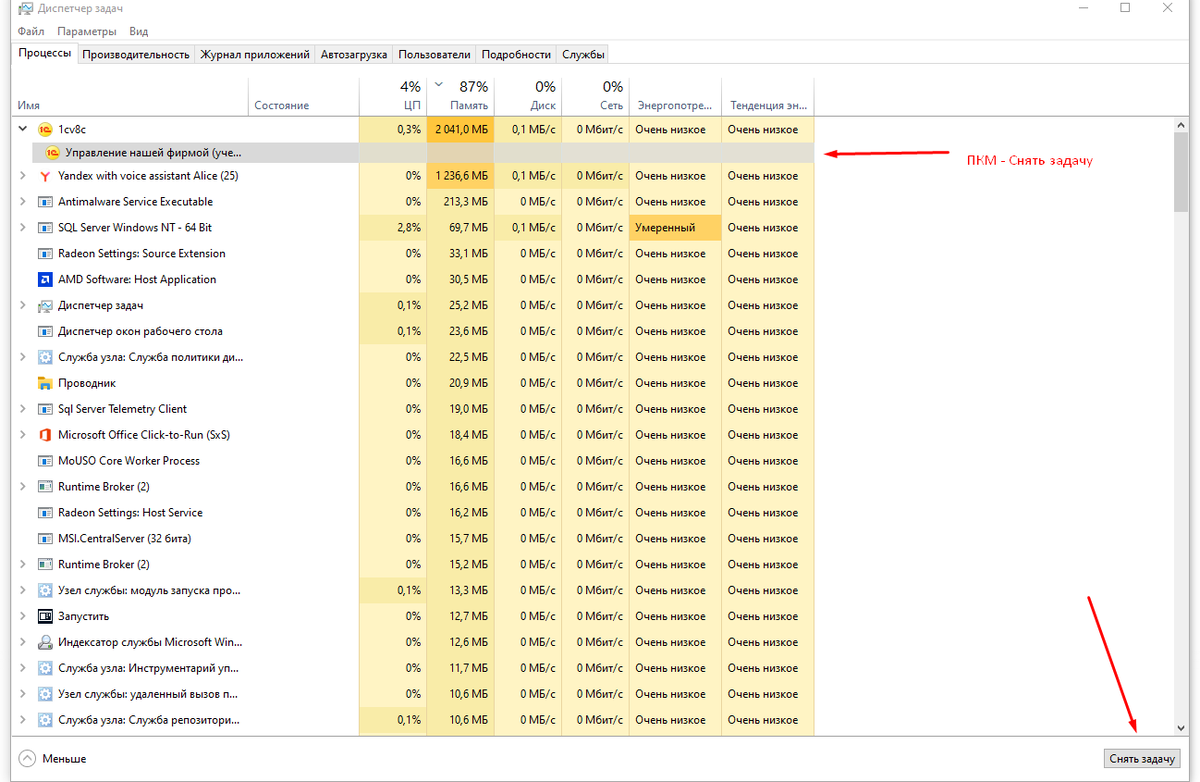Select Узел службы: модуль запуска row
Viewport: 1200px width, 782px height.
click(x=415, y=590)
